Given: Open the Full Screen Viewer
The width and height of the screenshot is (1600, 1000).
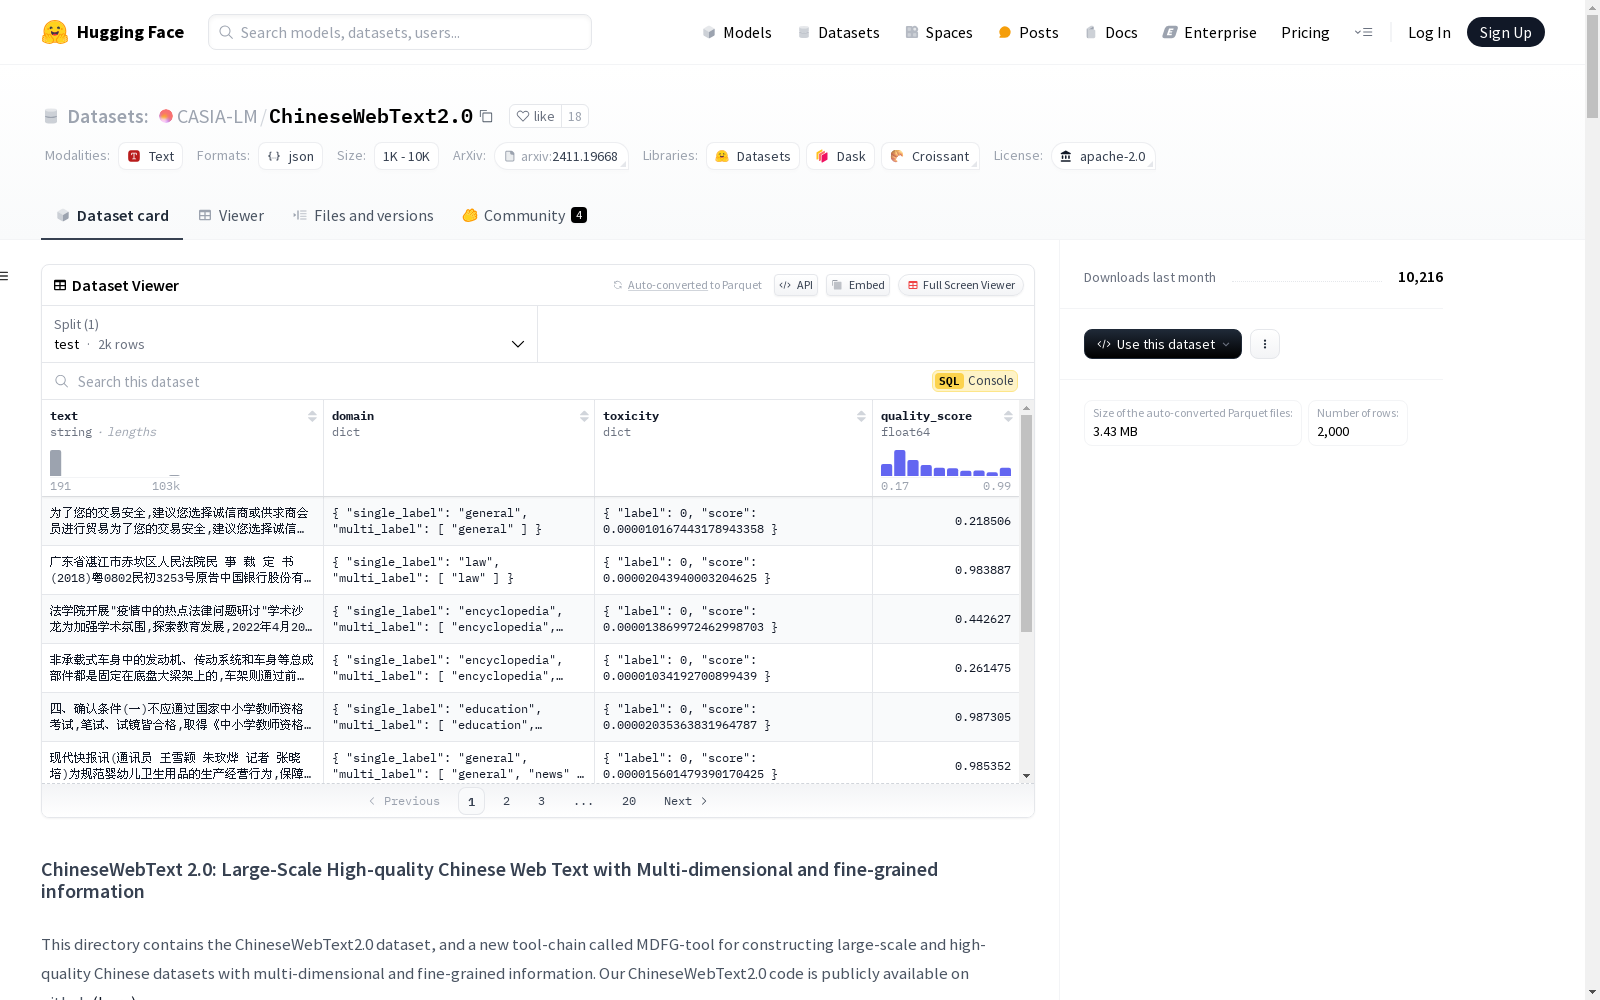Looking at the screenshot, I should [x=961, y=285].
